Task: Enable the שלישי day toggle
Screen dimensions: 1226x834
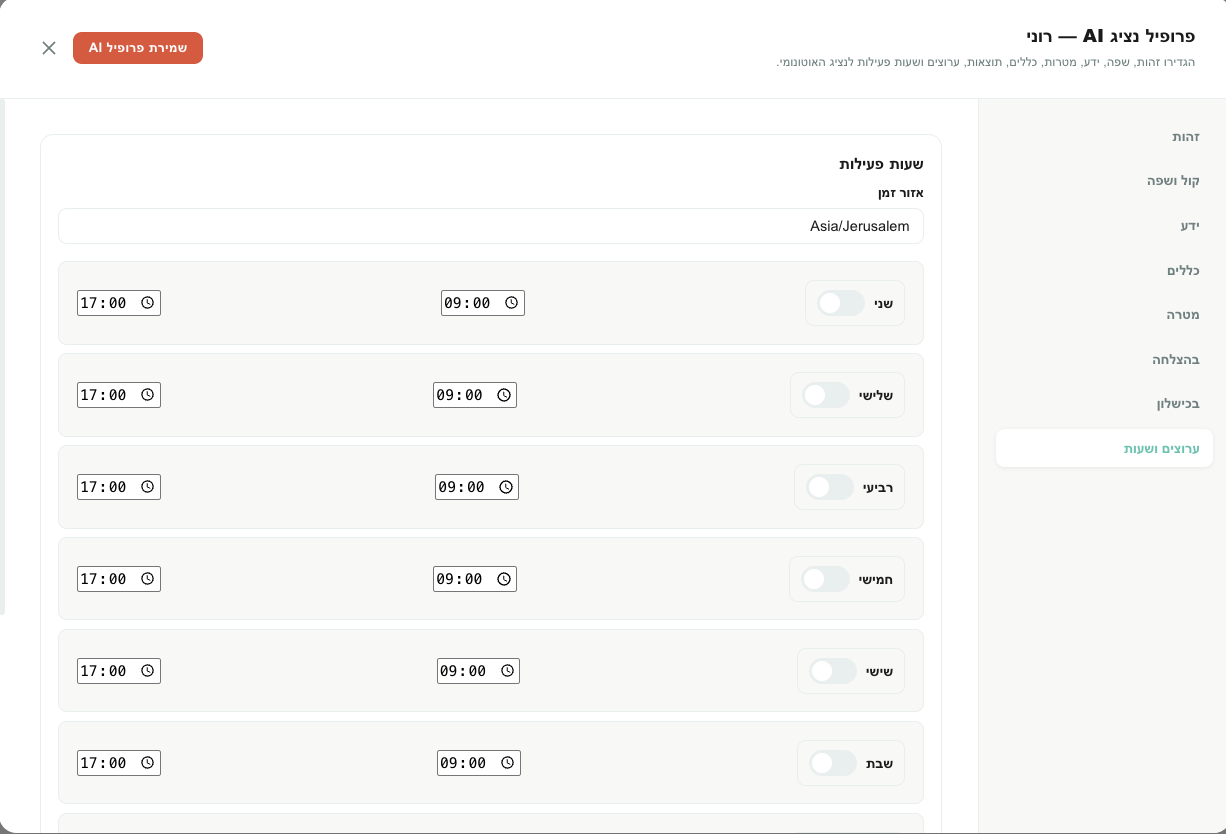Action: [826, 395]
